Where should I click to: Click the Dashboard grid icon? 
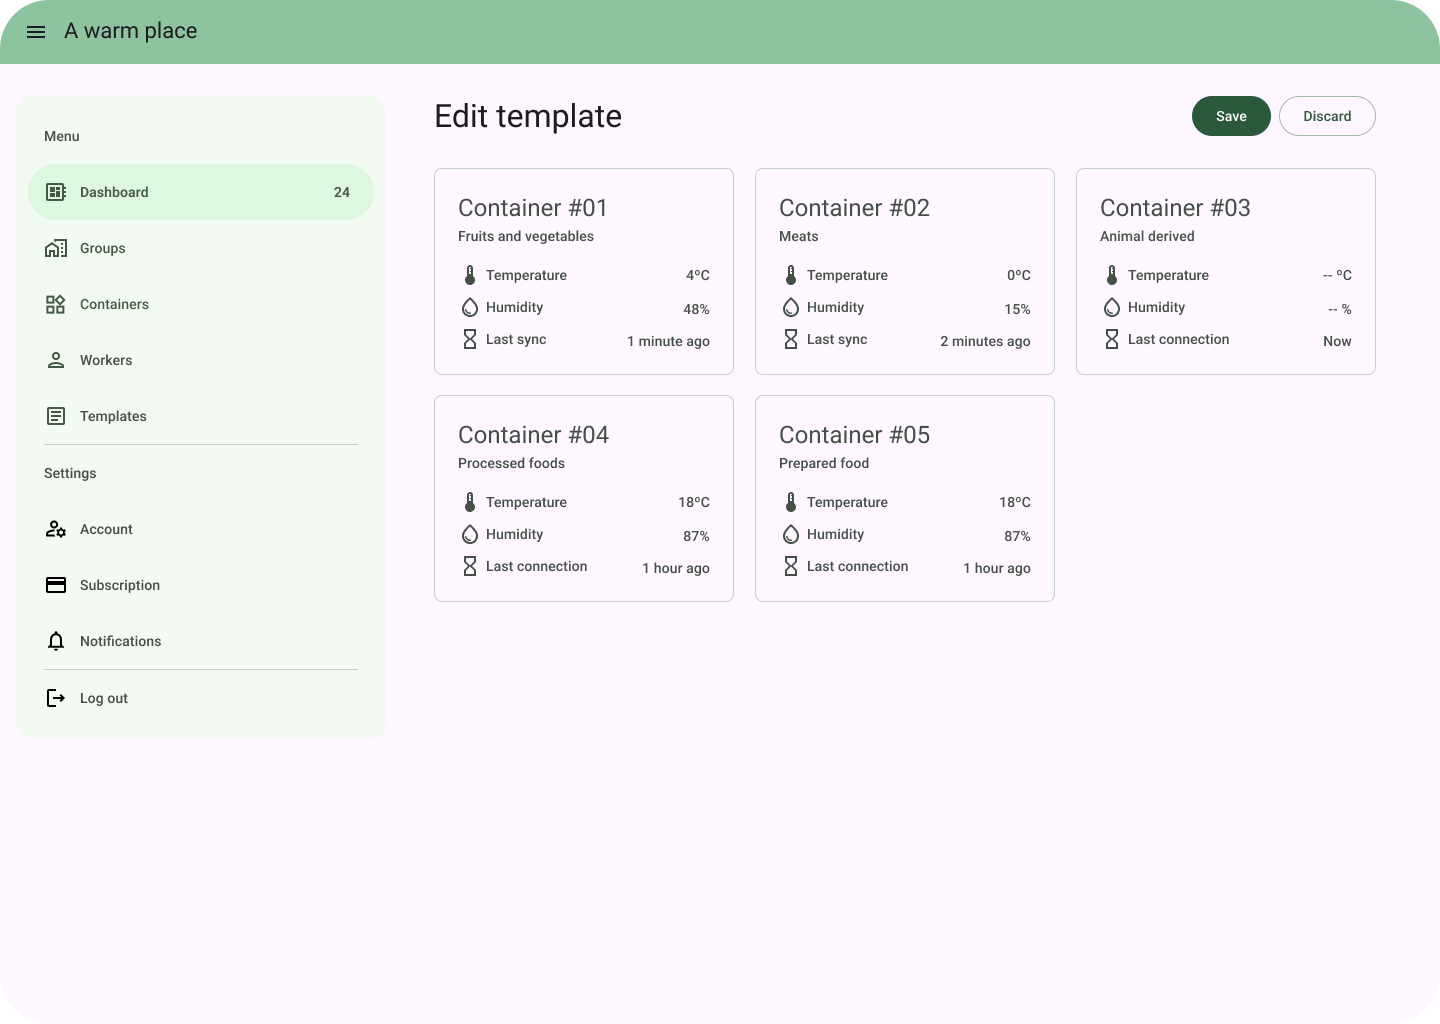click(56, 192)
